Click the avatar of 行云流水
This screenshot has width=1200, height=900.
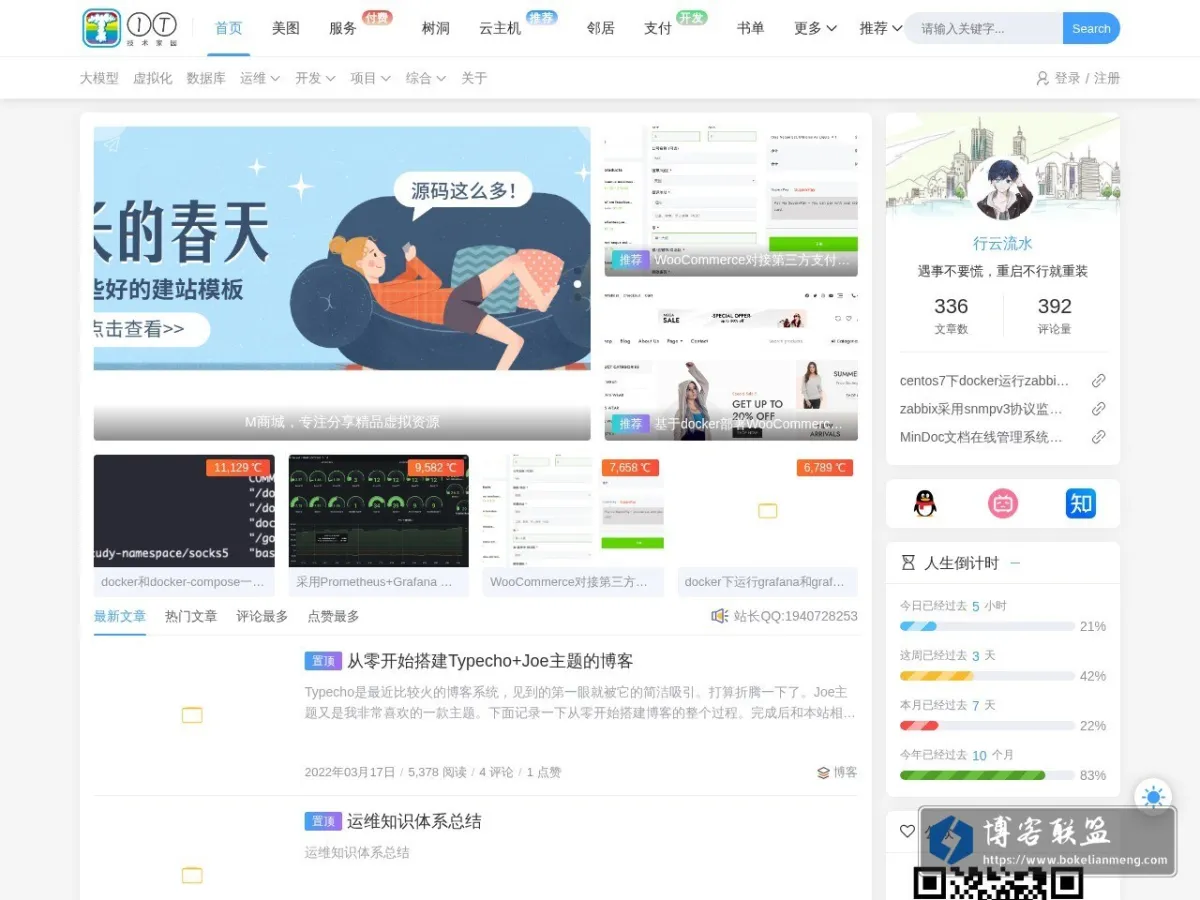(x=1003, y=190)
